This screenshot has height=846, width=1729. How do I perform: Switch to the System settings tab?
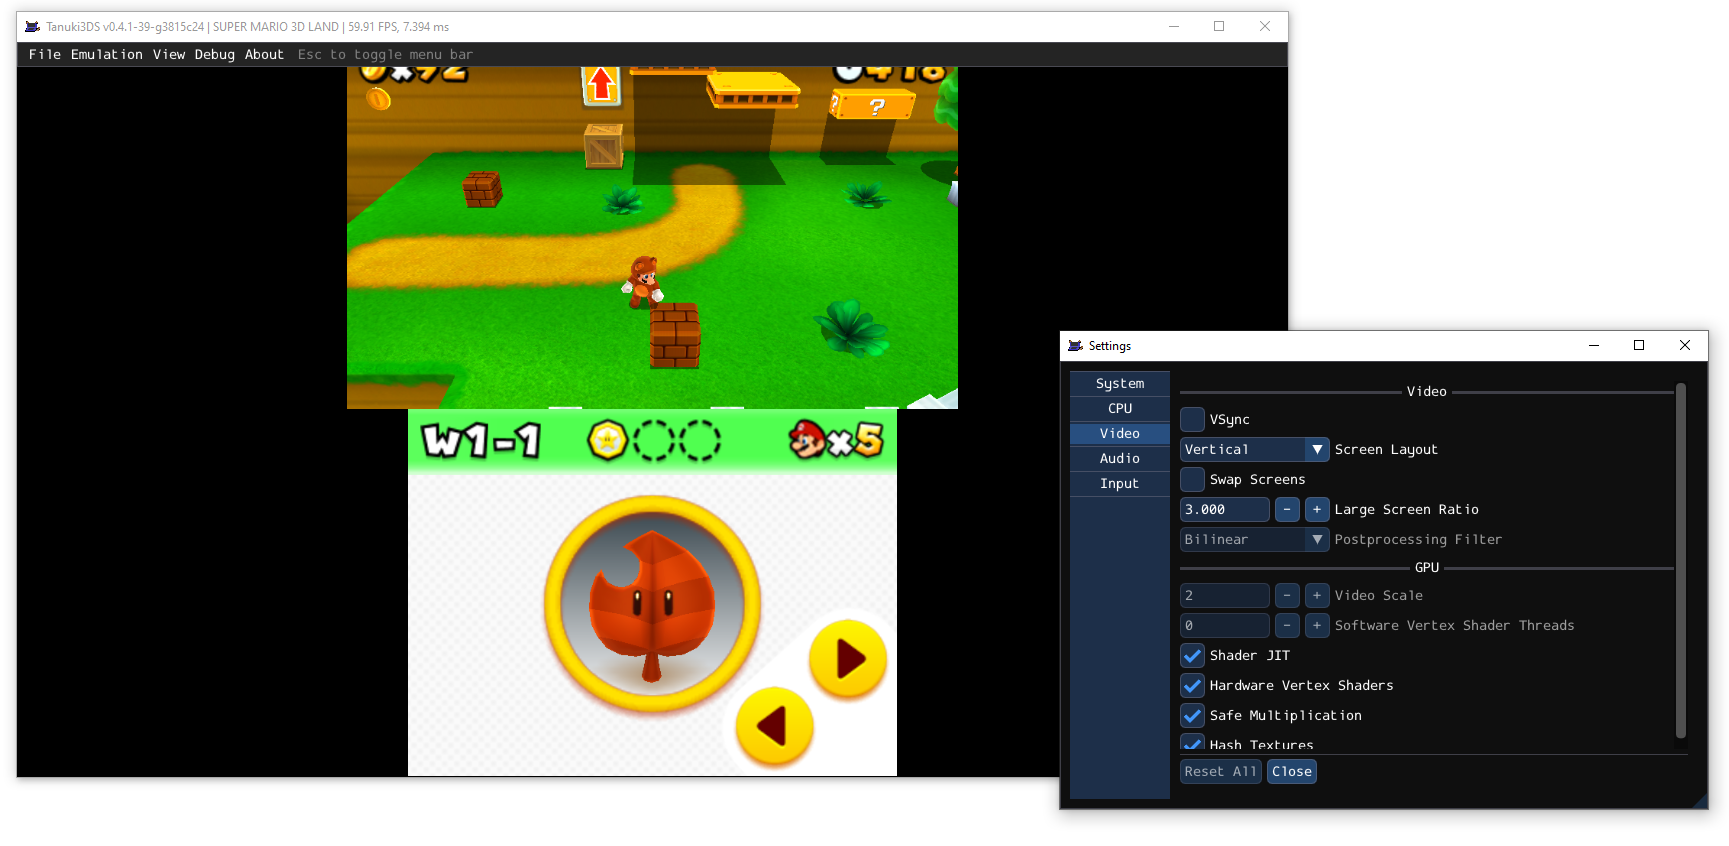[x=1120, y=384]
